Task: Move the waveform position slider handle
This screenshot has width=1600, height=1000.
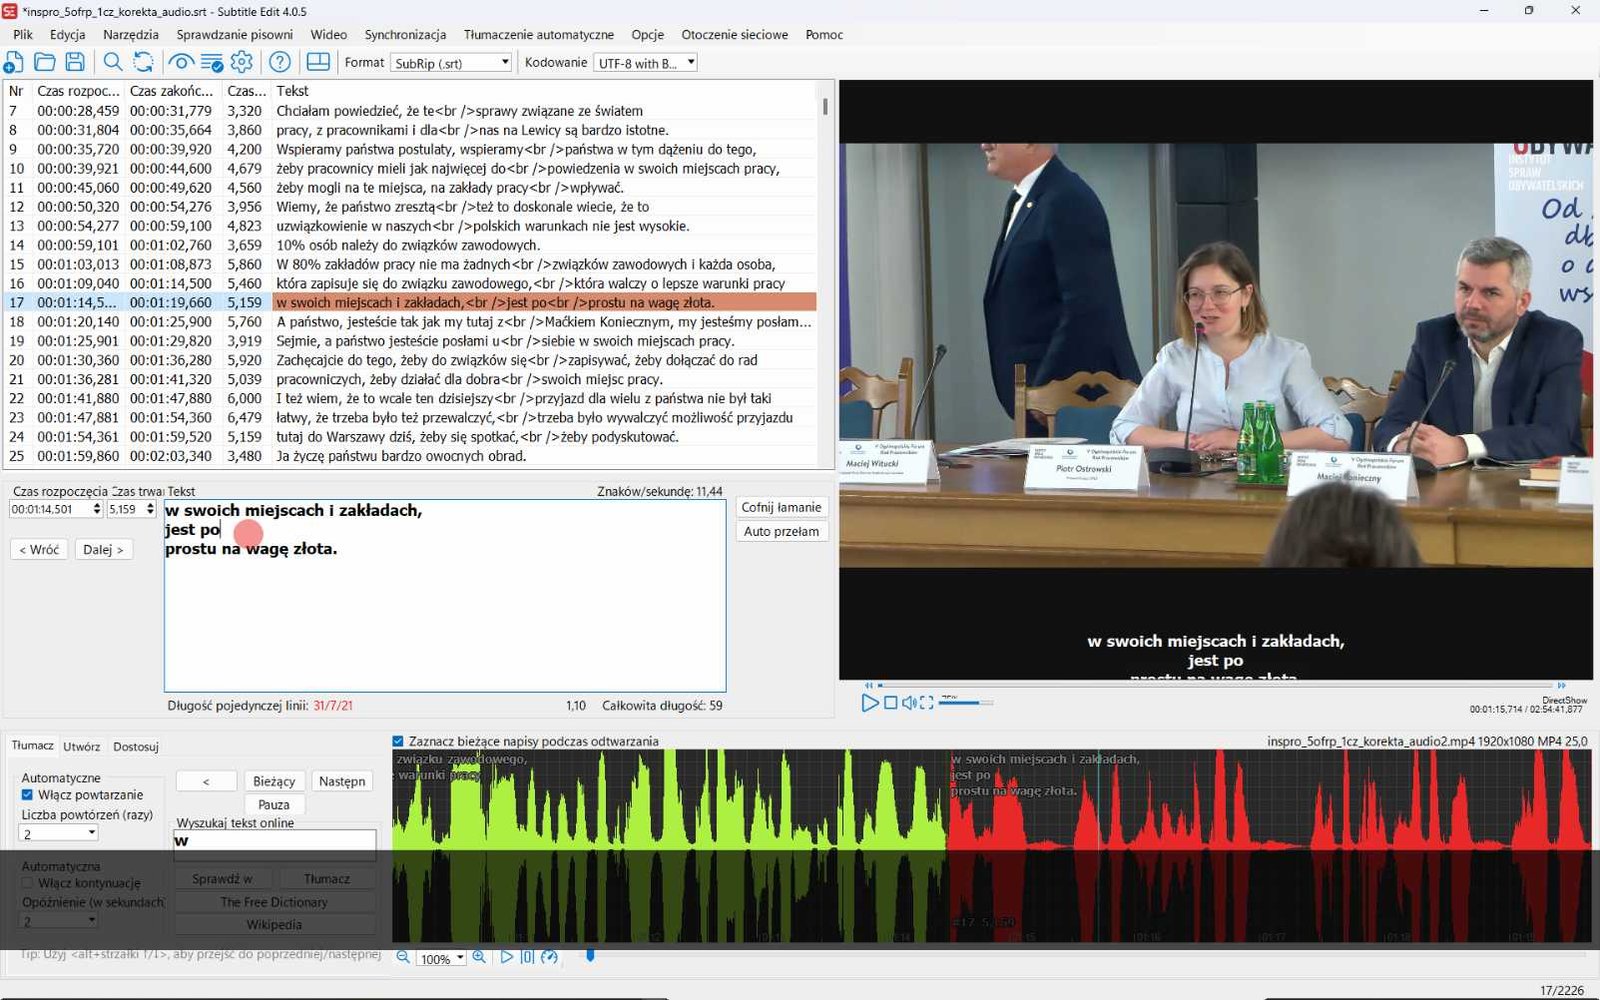Action: [x=590, y=956]
